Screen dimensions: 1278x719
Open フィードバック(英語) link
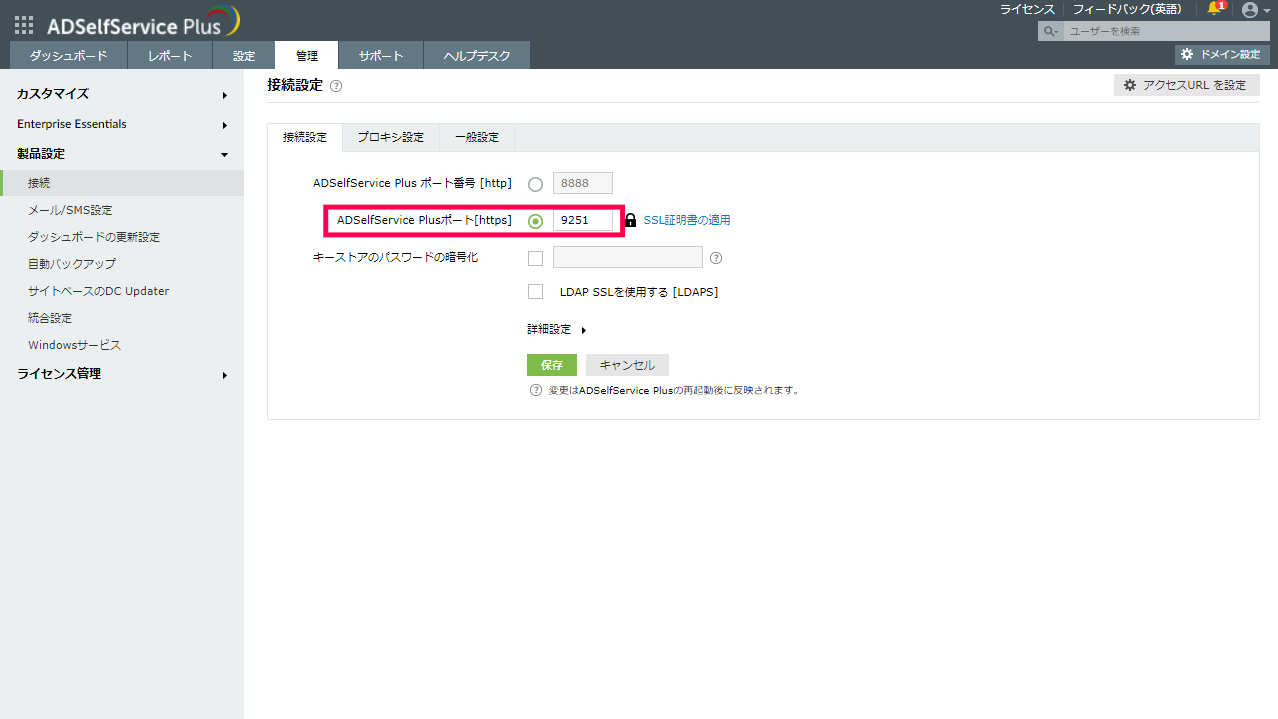pyautogui.click(x=1127, y=9)
